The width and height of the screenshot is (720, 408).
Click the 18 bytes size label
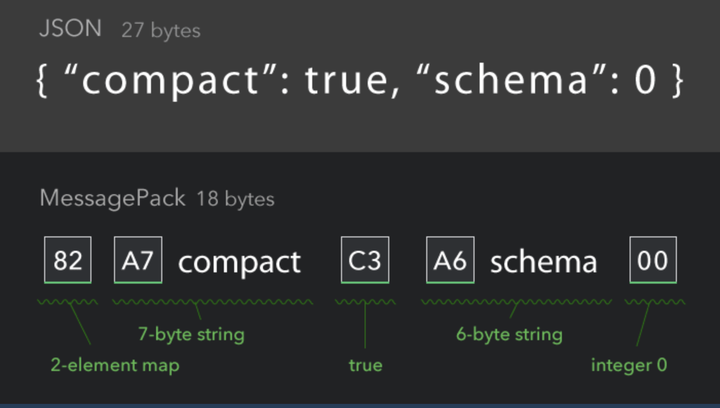pyautogui.click(x=235, y=199)
